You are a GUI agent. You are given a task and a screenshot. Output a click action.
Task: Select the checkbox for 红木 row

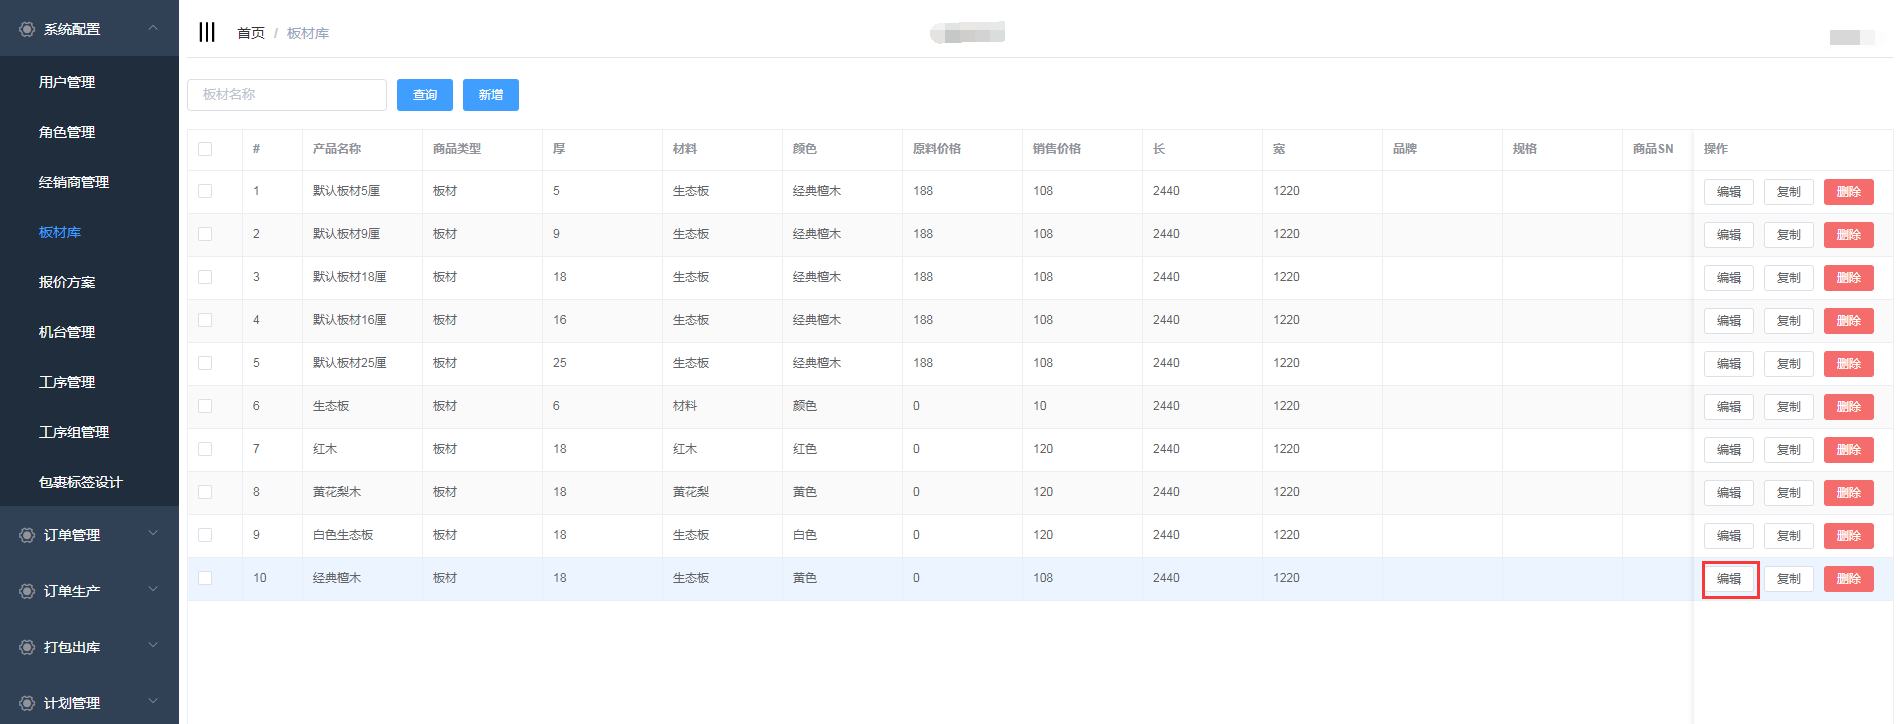click(205, 449)
